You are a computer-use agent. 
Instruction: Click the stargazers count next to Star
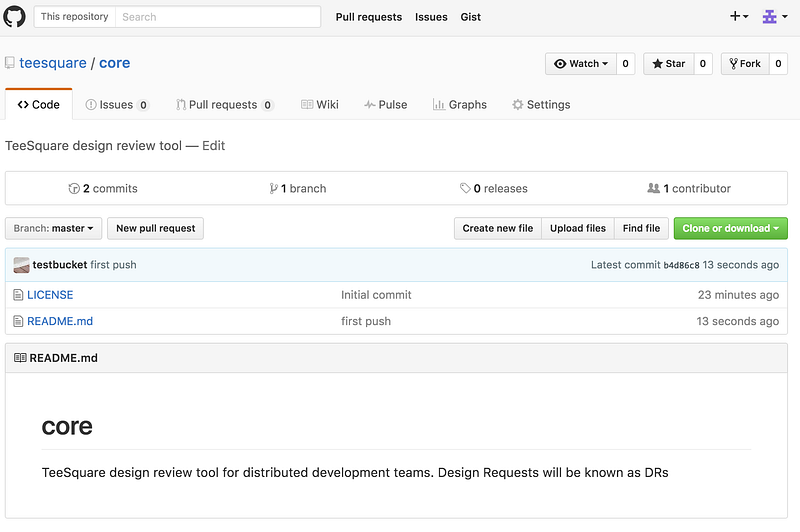pos(703,64)
